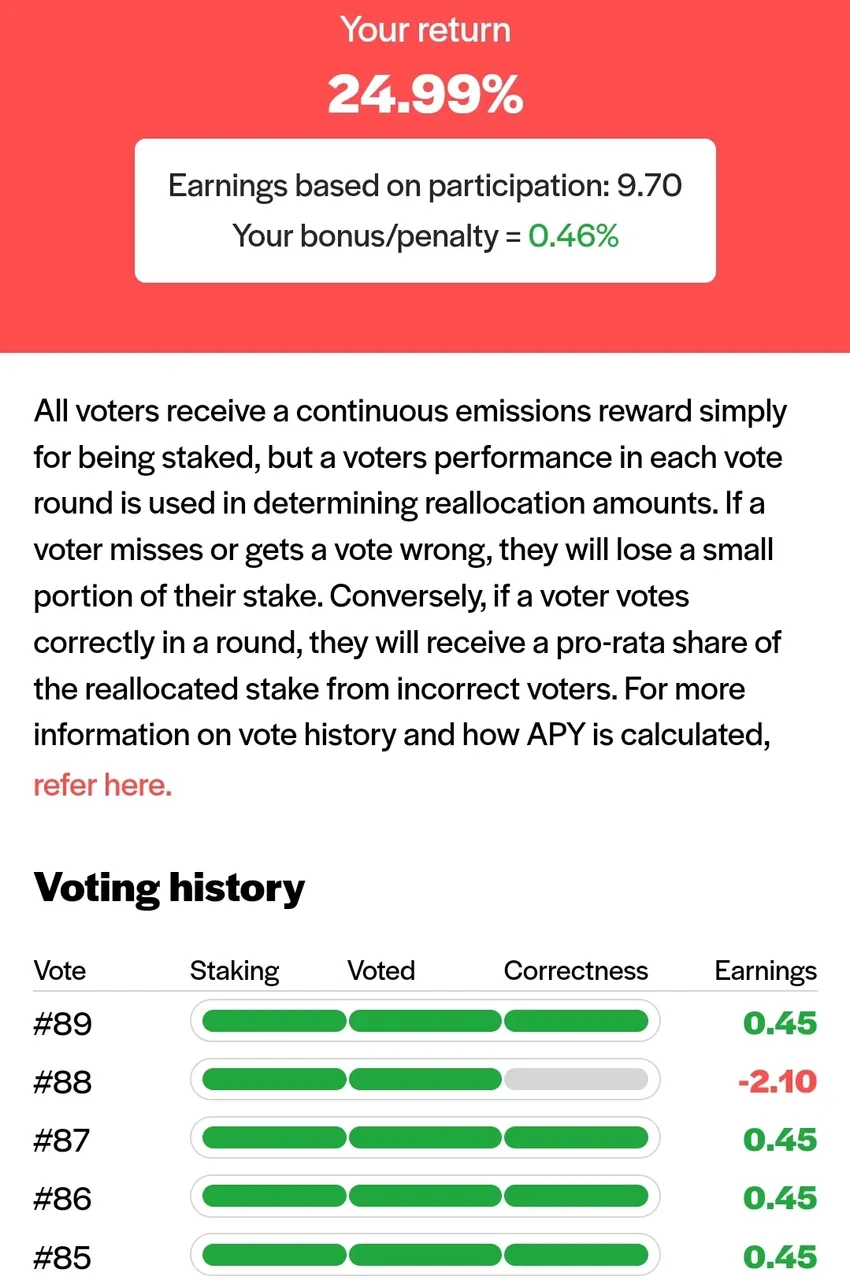Click the Staking segment of vote #85
This screenshot has width=850, height=1280.
click(274, 1254)
